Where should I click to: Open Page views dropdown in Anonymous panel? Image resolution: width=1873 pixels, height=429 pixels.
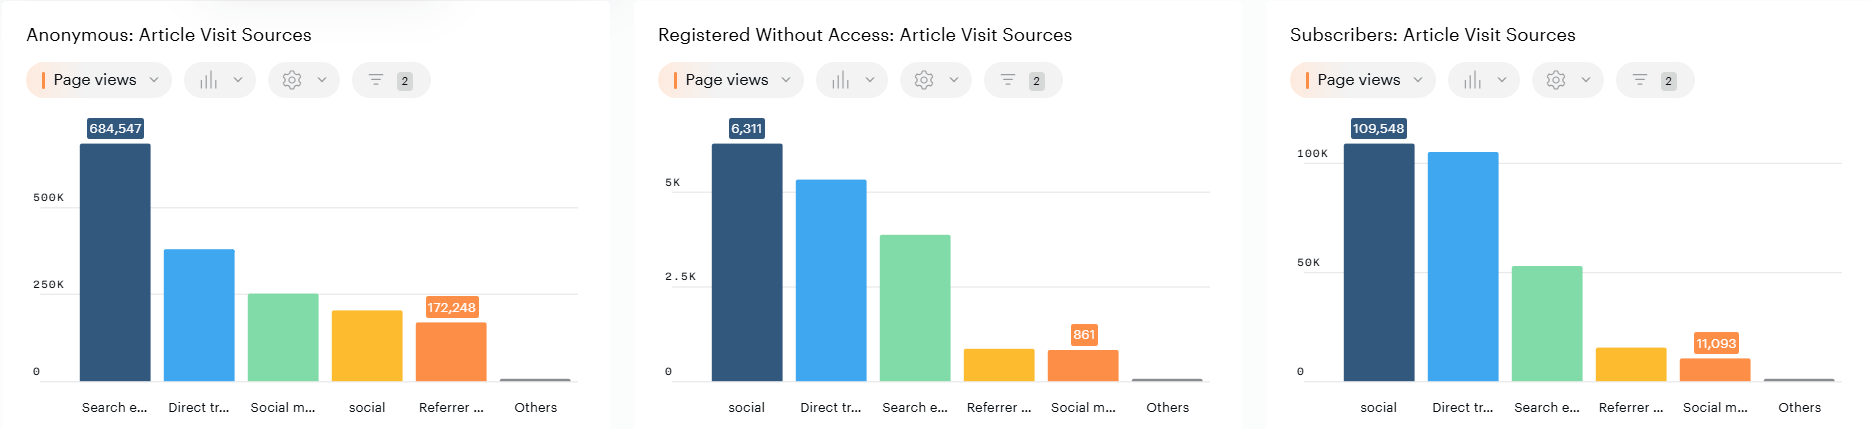(98, 80)
